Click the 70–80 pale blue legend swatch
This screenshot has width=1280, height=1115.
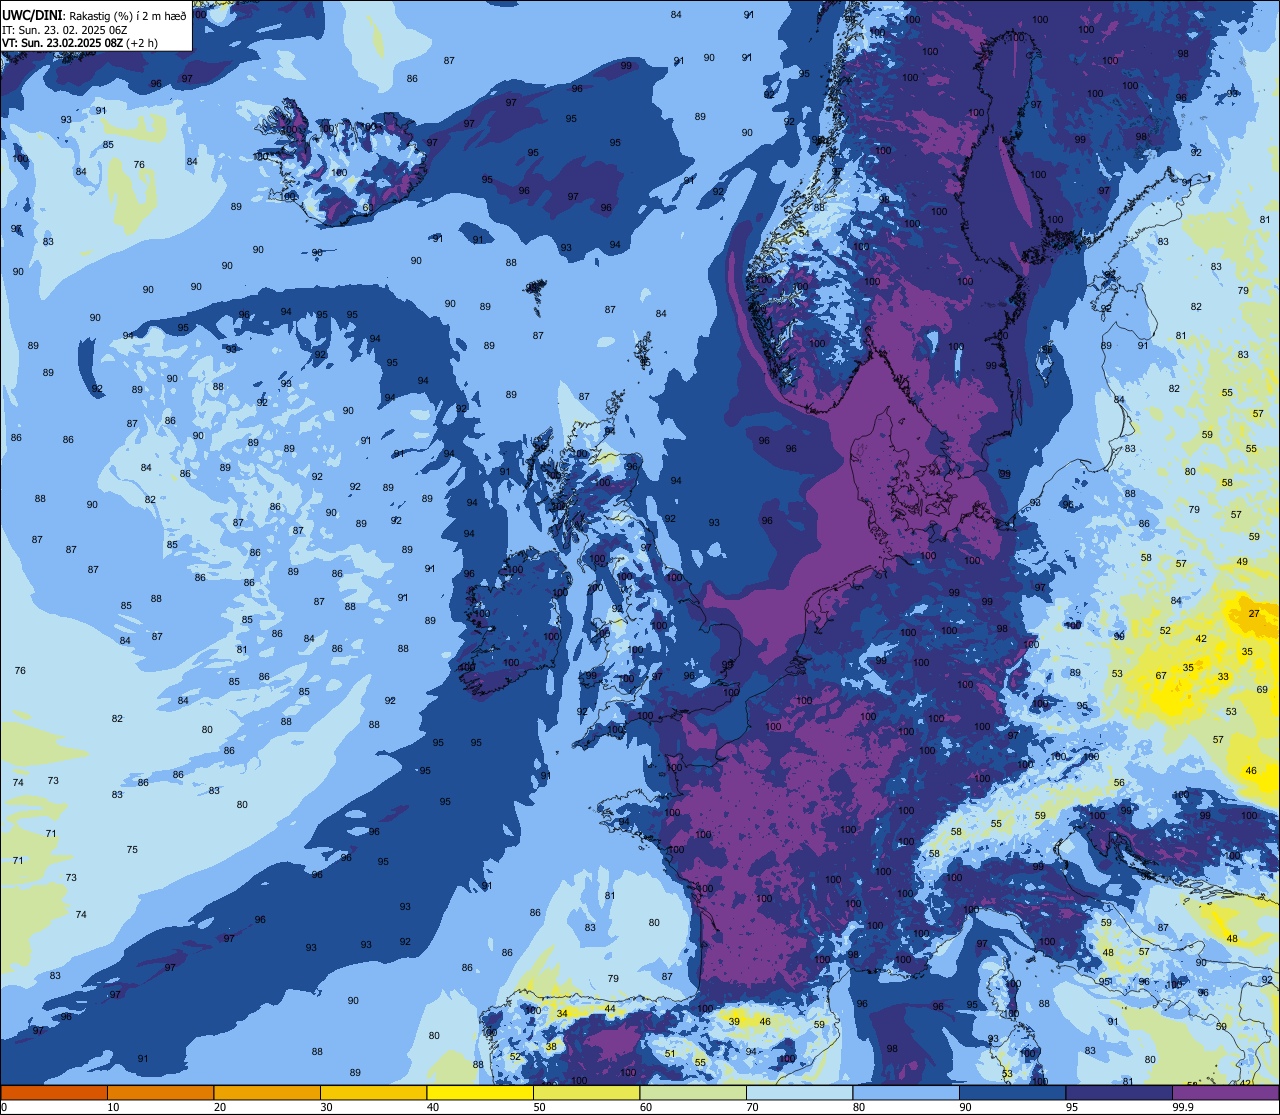[799, 1092]
